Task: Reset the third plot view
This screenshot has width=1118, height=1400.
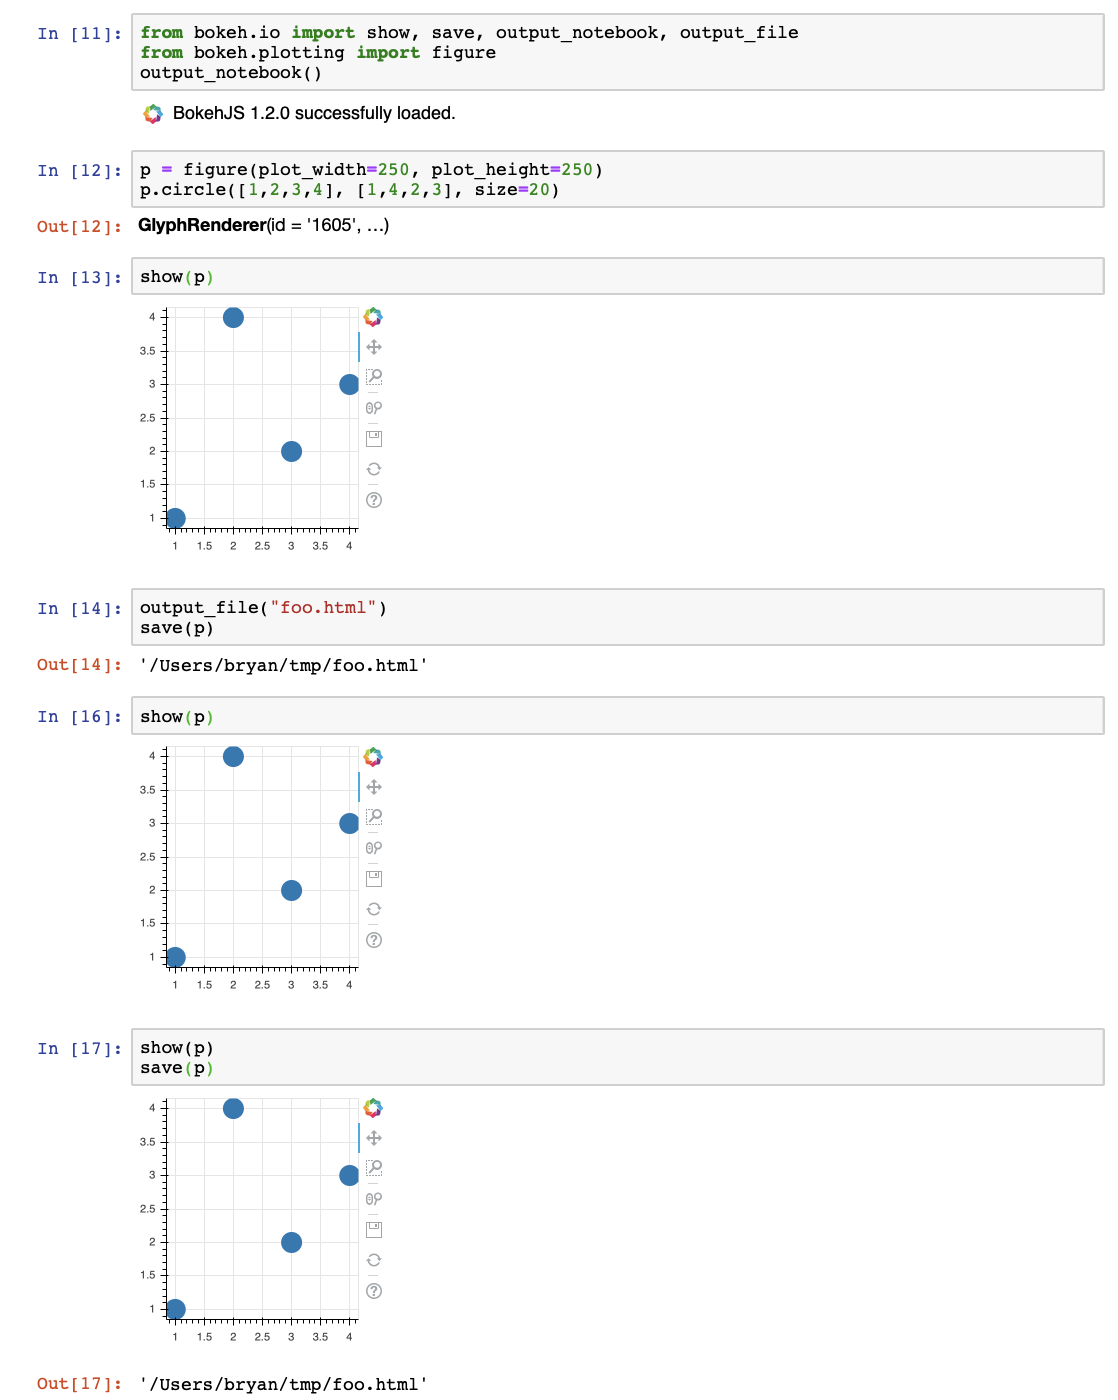Action: coord(375,1260)
